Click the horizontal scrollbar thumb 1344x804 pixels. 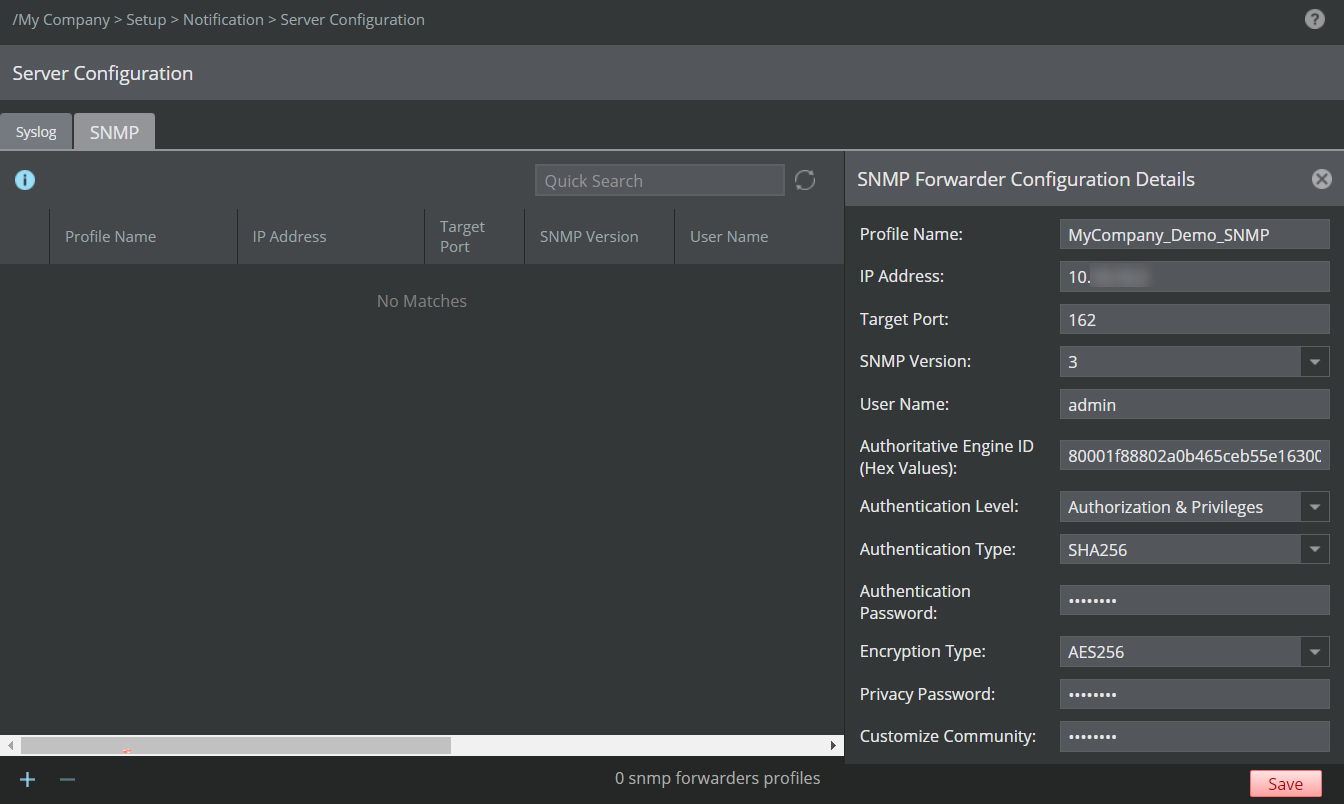pos(236,746)
